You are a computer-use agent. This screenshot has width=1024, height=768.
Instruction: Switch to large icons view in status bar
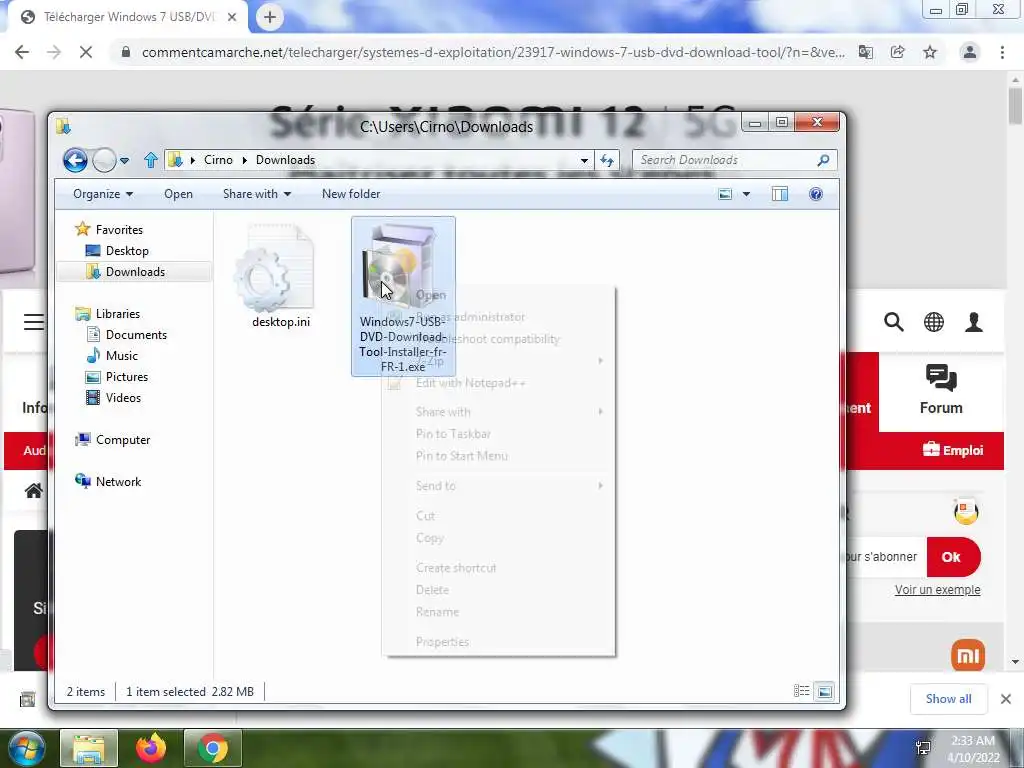pyautogui.click(x=825, y=691)
